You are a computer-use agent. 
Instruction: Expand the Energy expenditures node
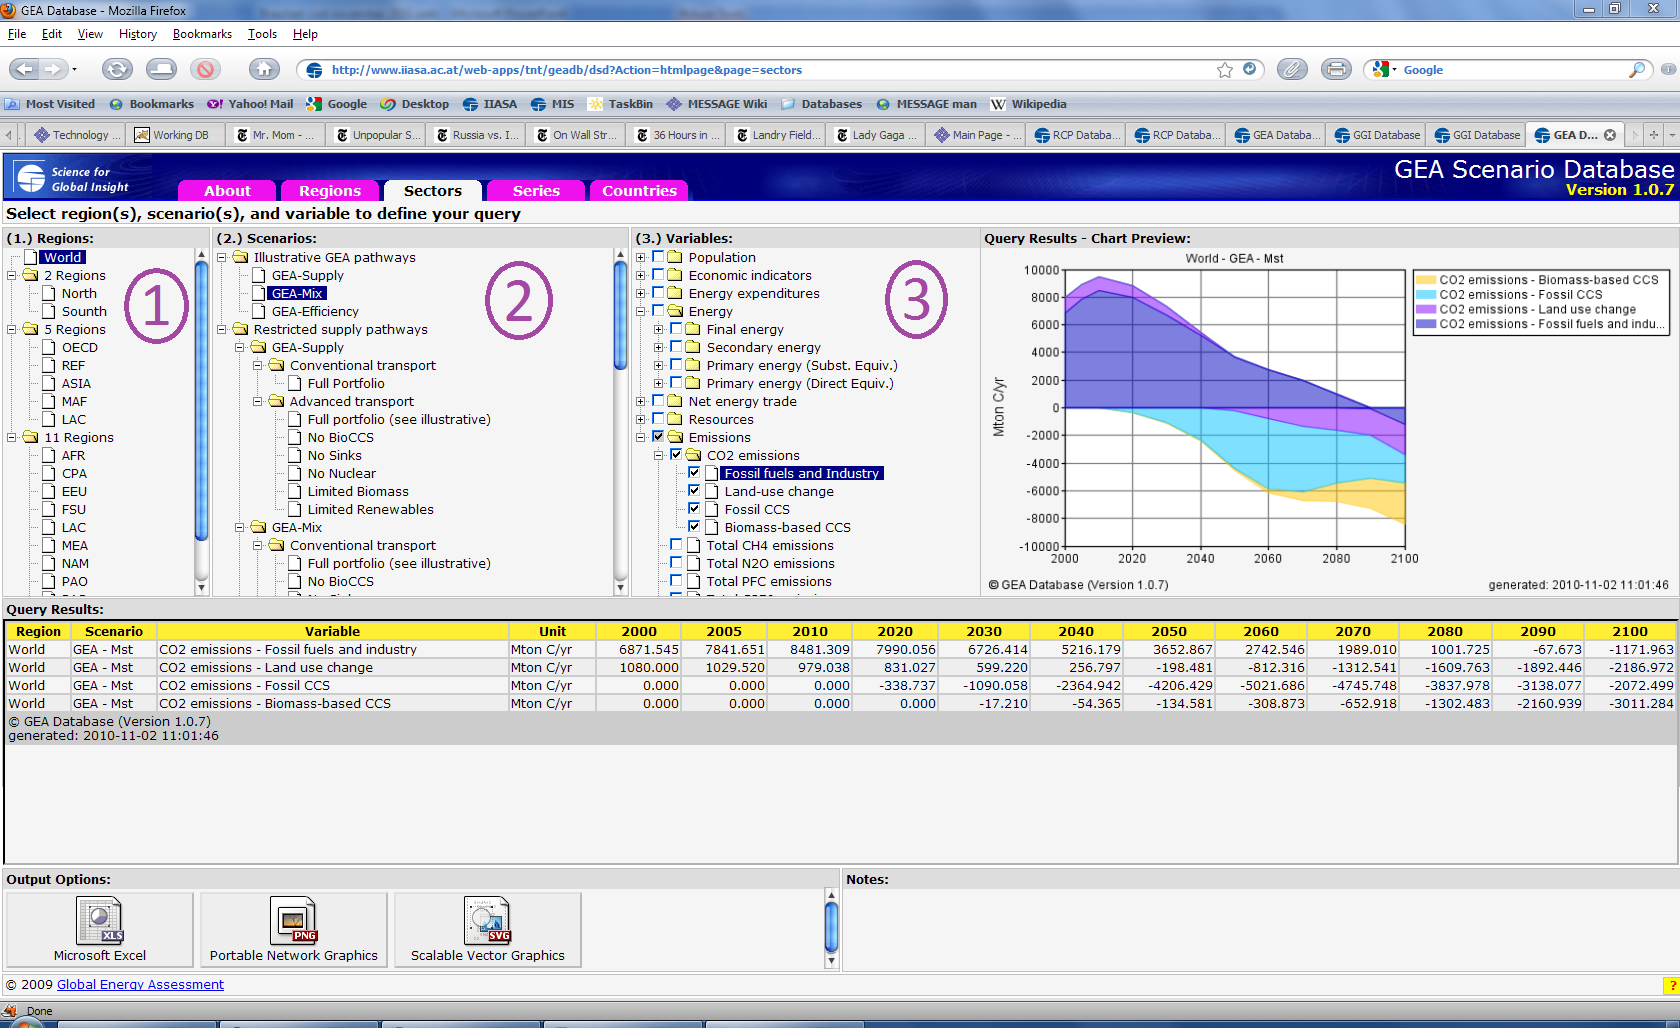pyautogui.click(x=641, y=294)
